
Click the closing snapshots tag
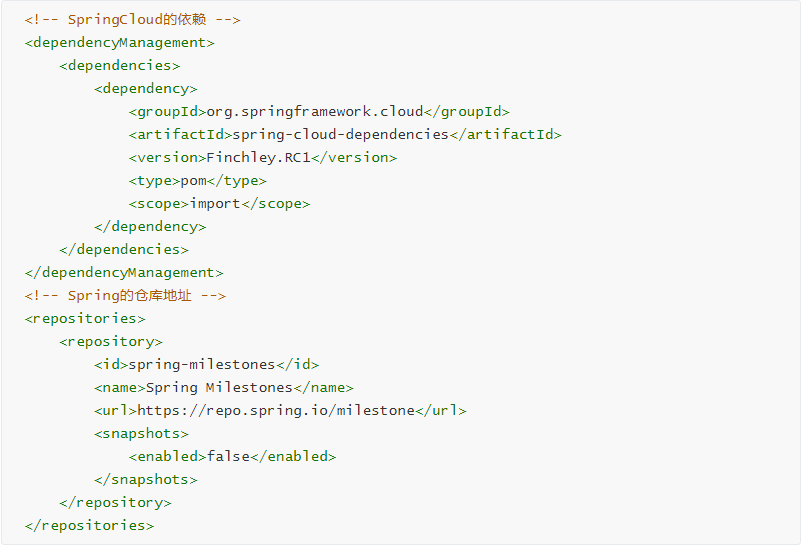tap(146, 479)
